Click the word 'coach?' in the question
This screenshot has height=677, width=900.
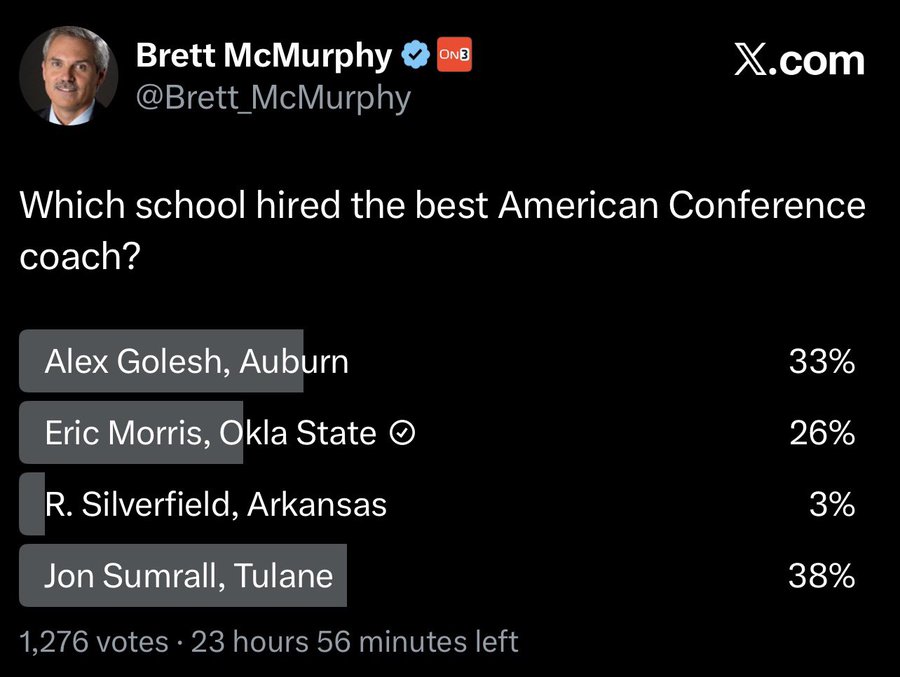(x=79, y=257)
